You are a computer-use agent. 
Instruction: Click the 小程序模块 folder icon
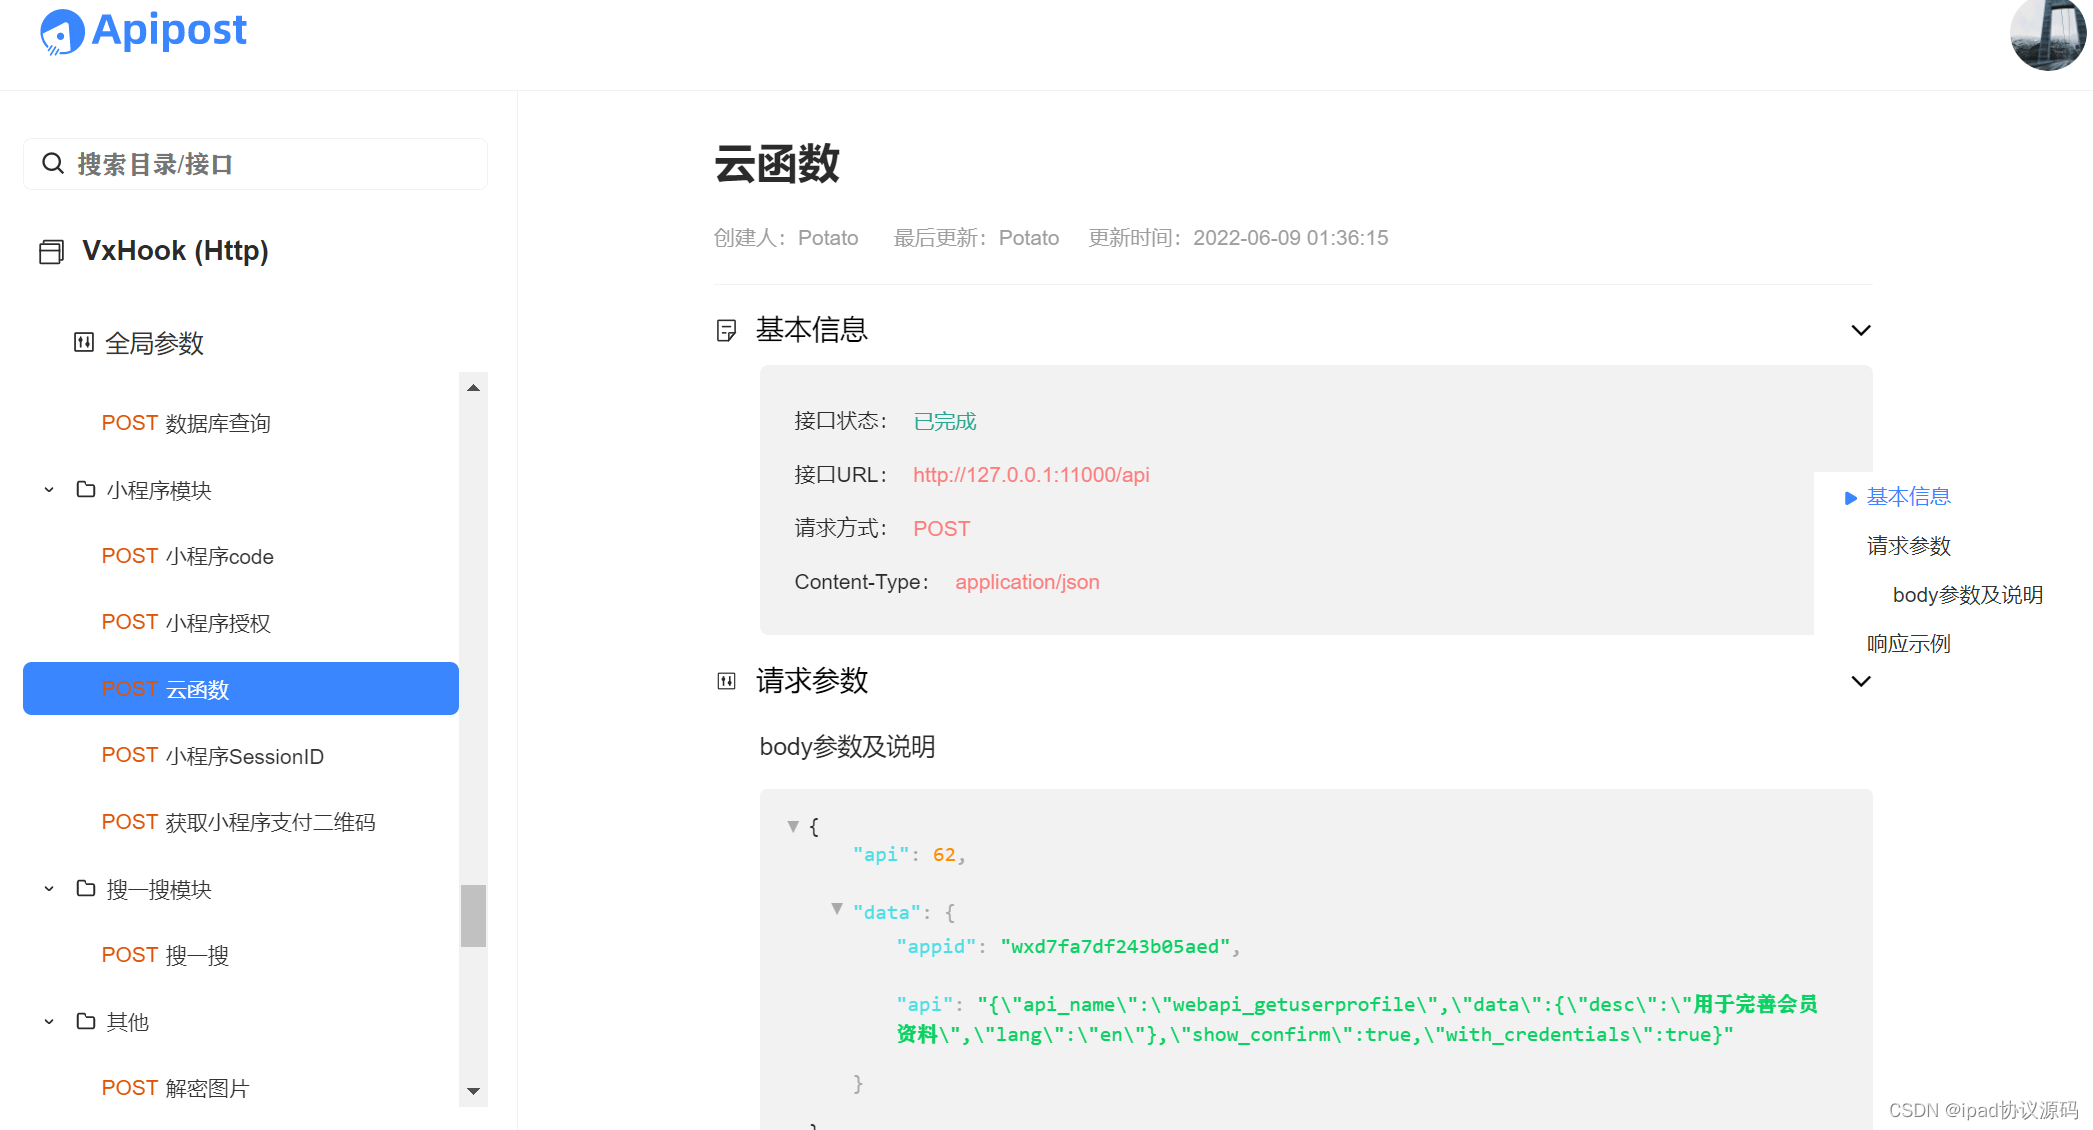[86, 490]
